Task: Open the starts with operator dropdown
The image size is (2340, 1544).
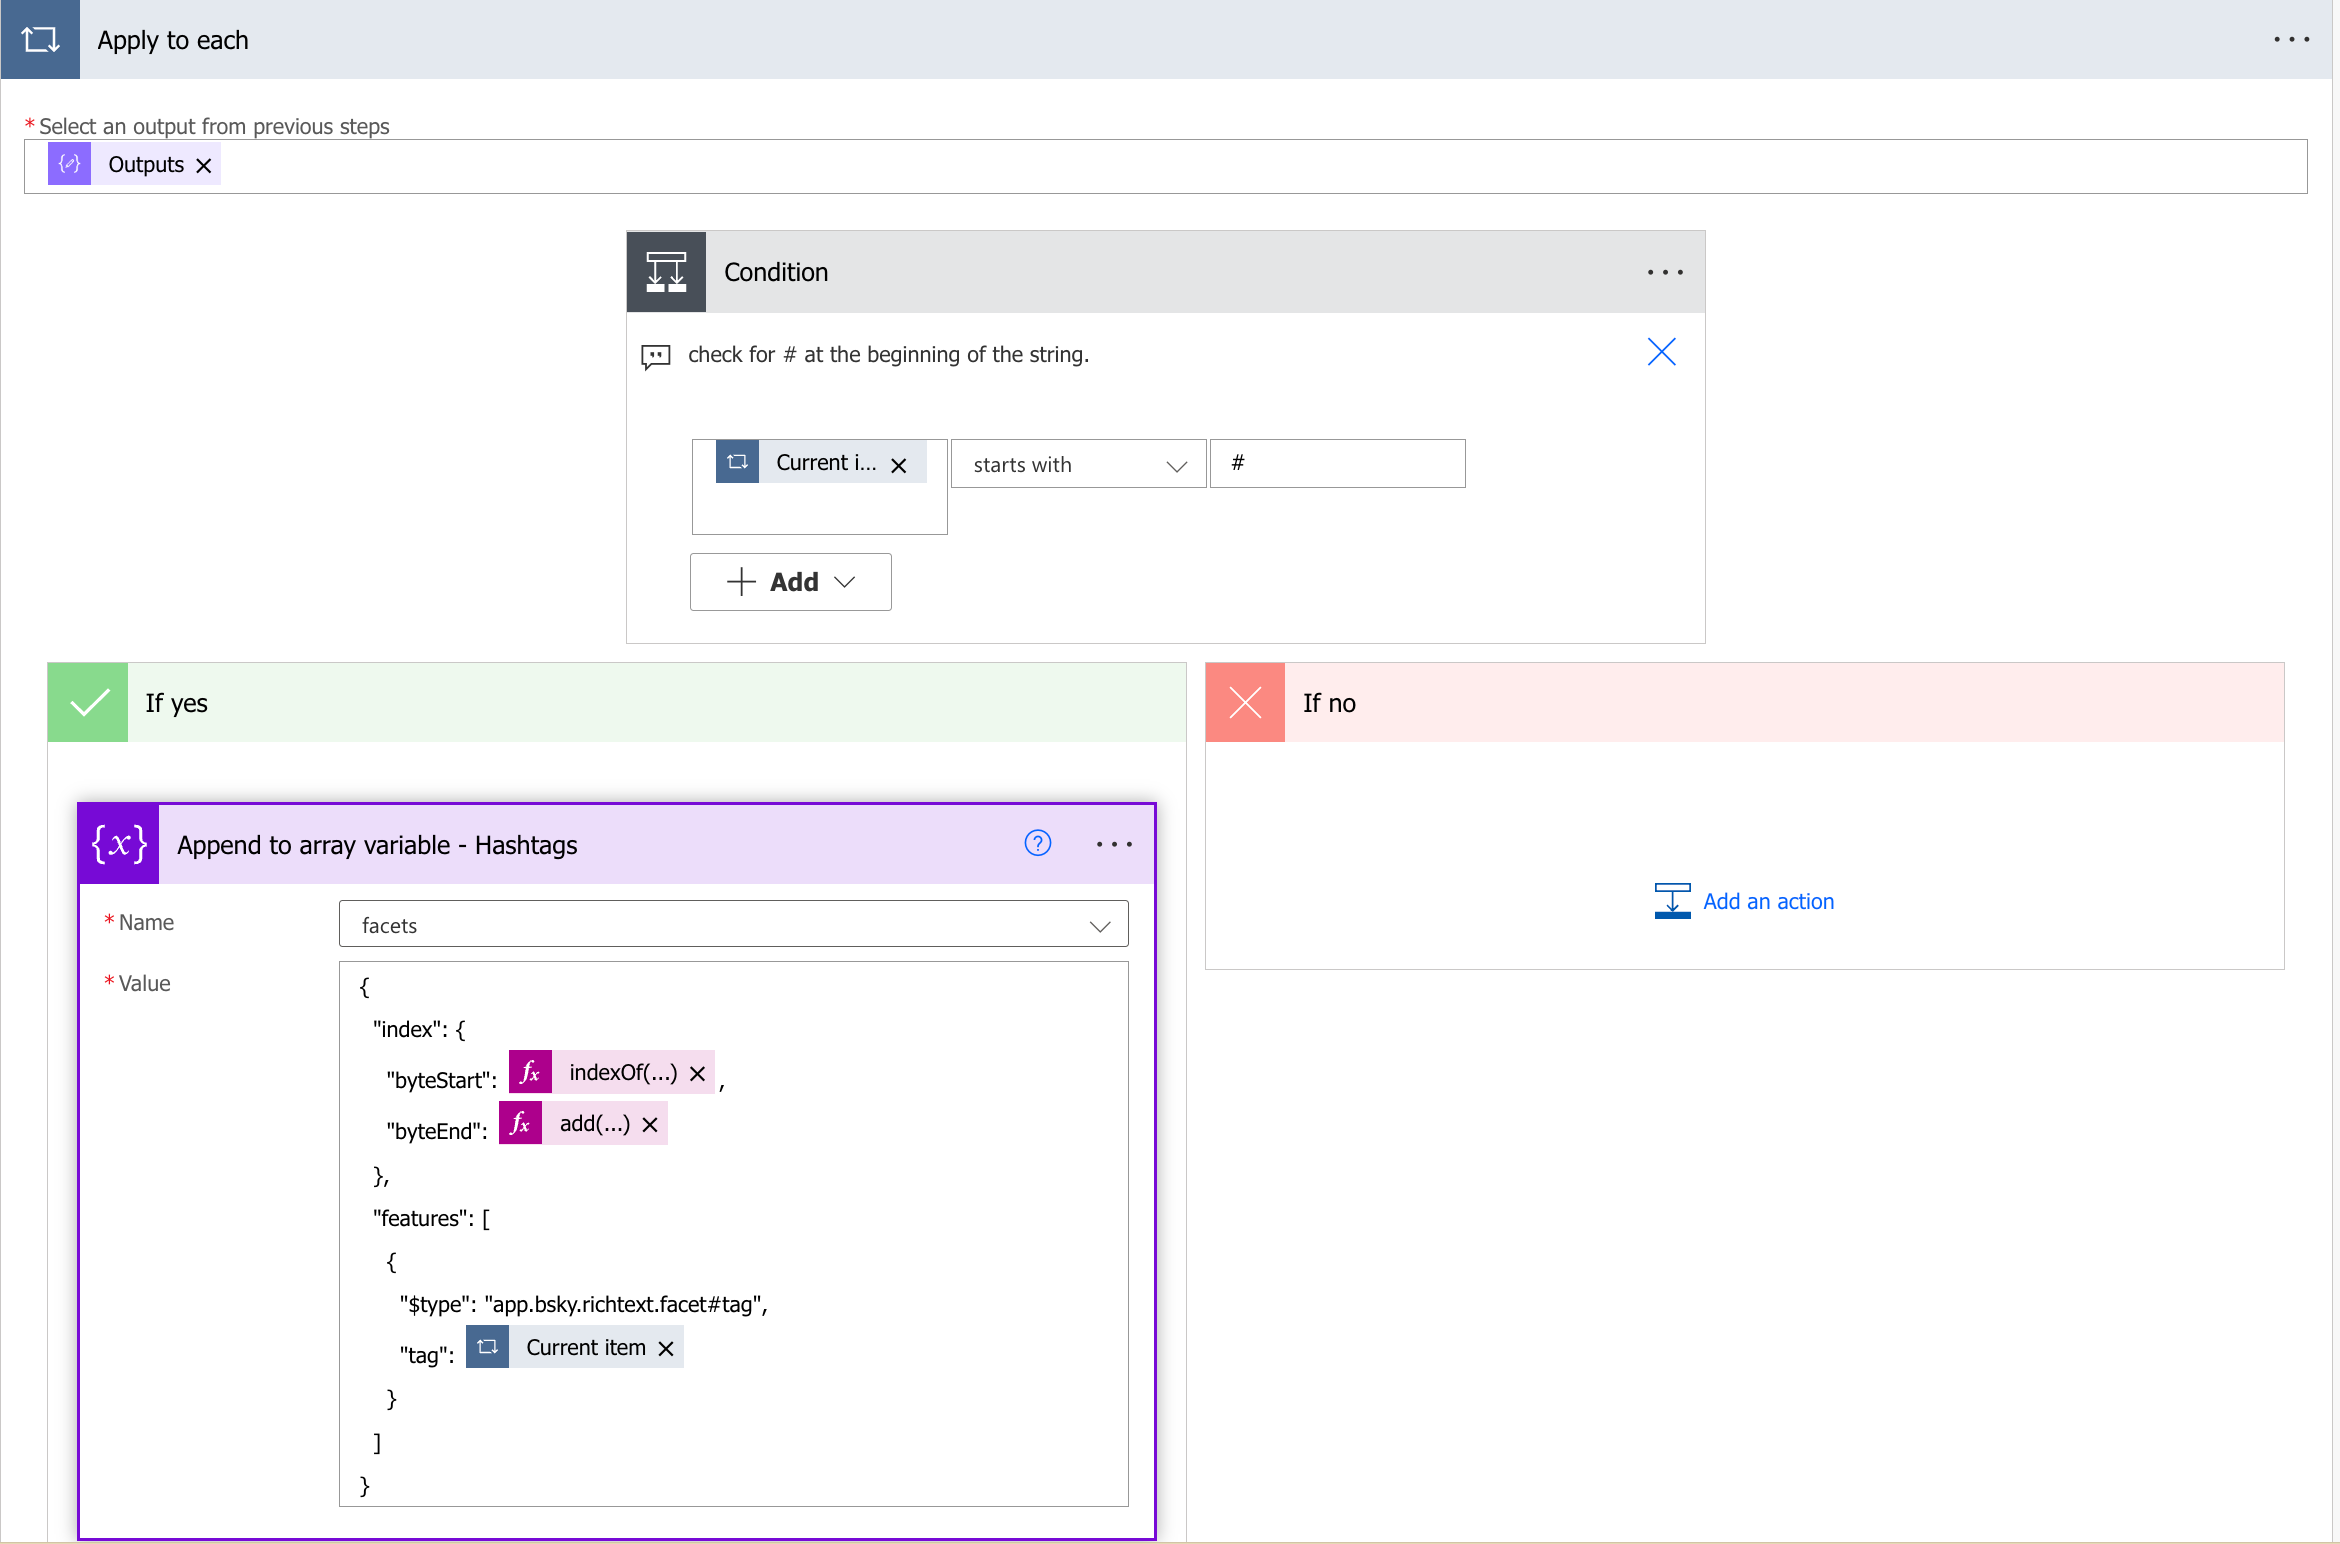Action: tap(1078, 465)
